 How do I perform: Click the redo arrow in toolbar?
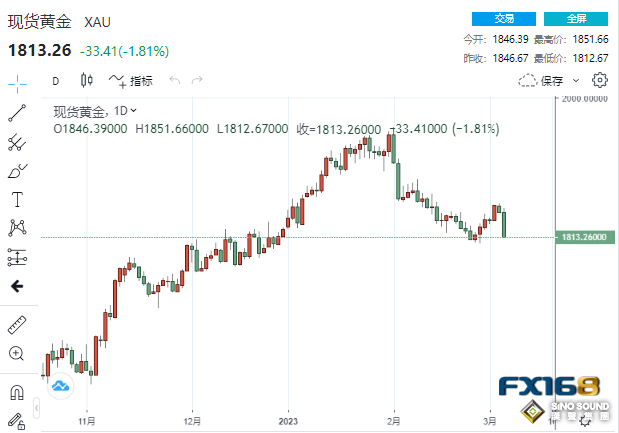[197, 80]
